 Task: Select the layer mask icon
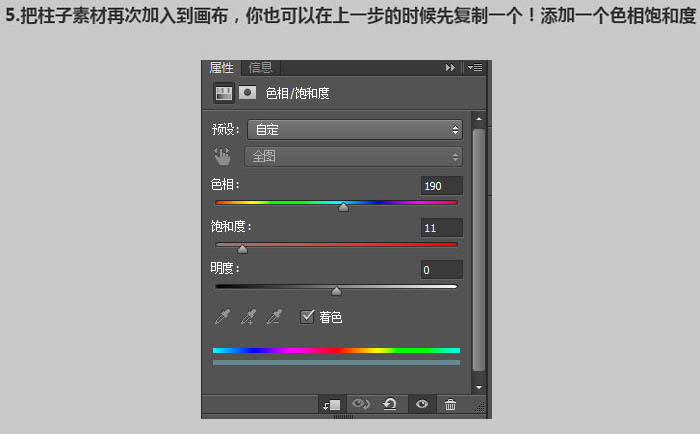tap(247, 93)
